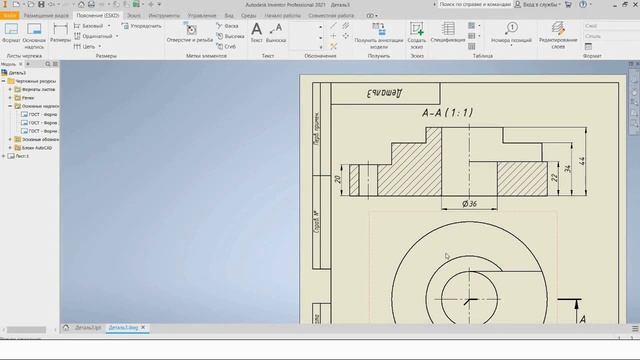Click the shopping cart icon in title bar
This screenshot has width=640, height=360.
pyautogui.click(x=568, y=4)
